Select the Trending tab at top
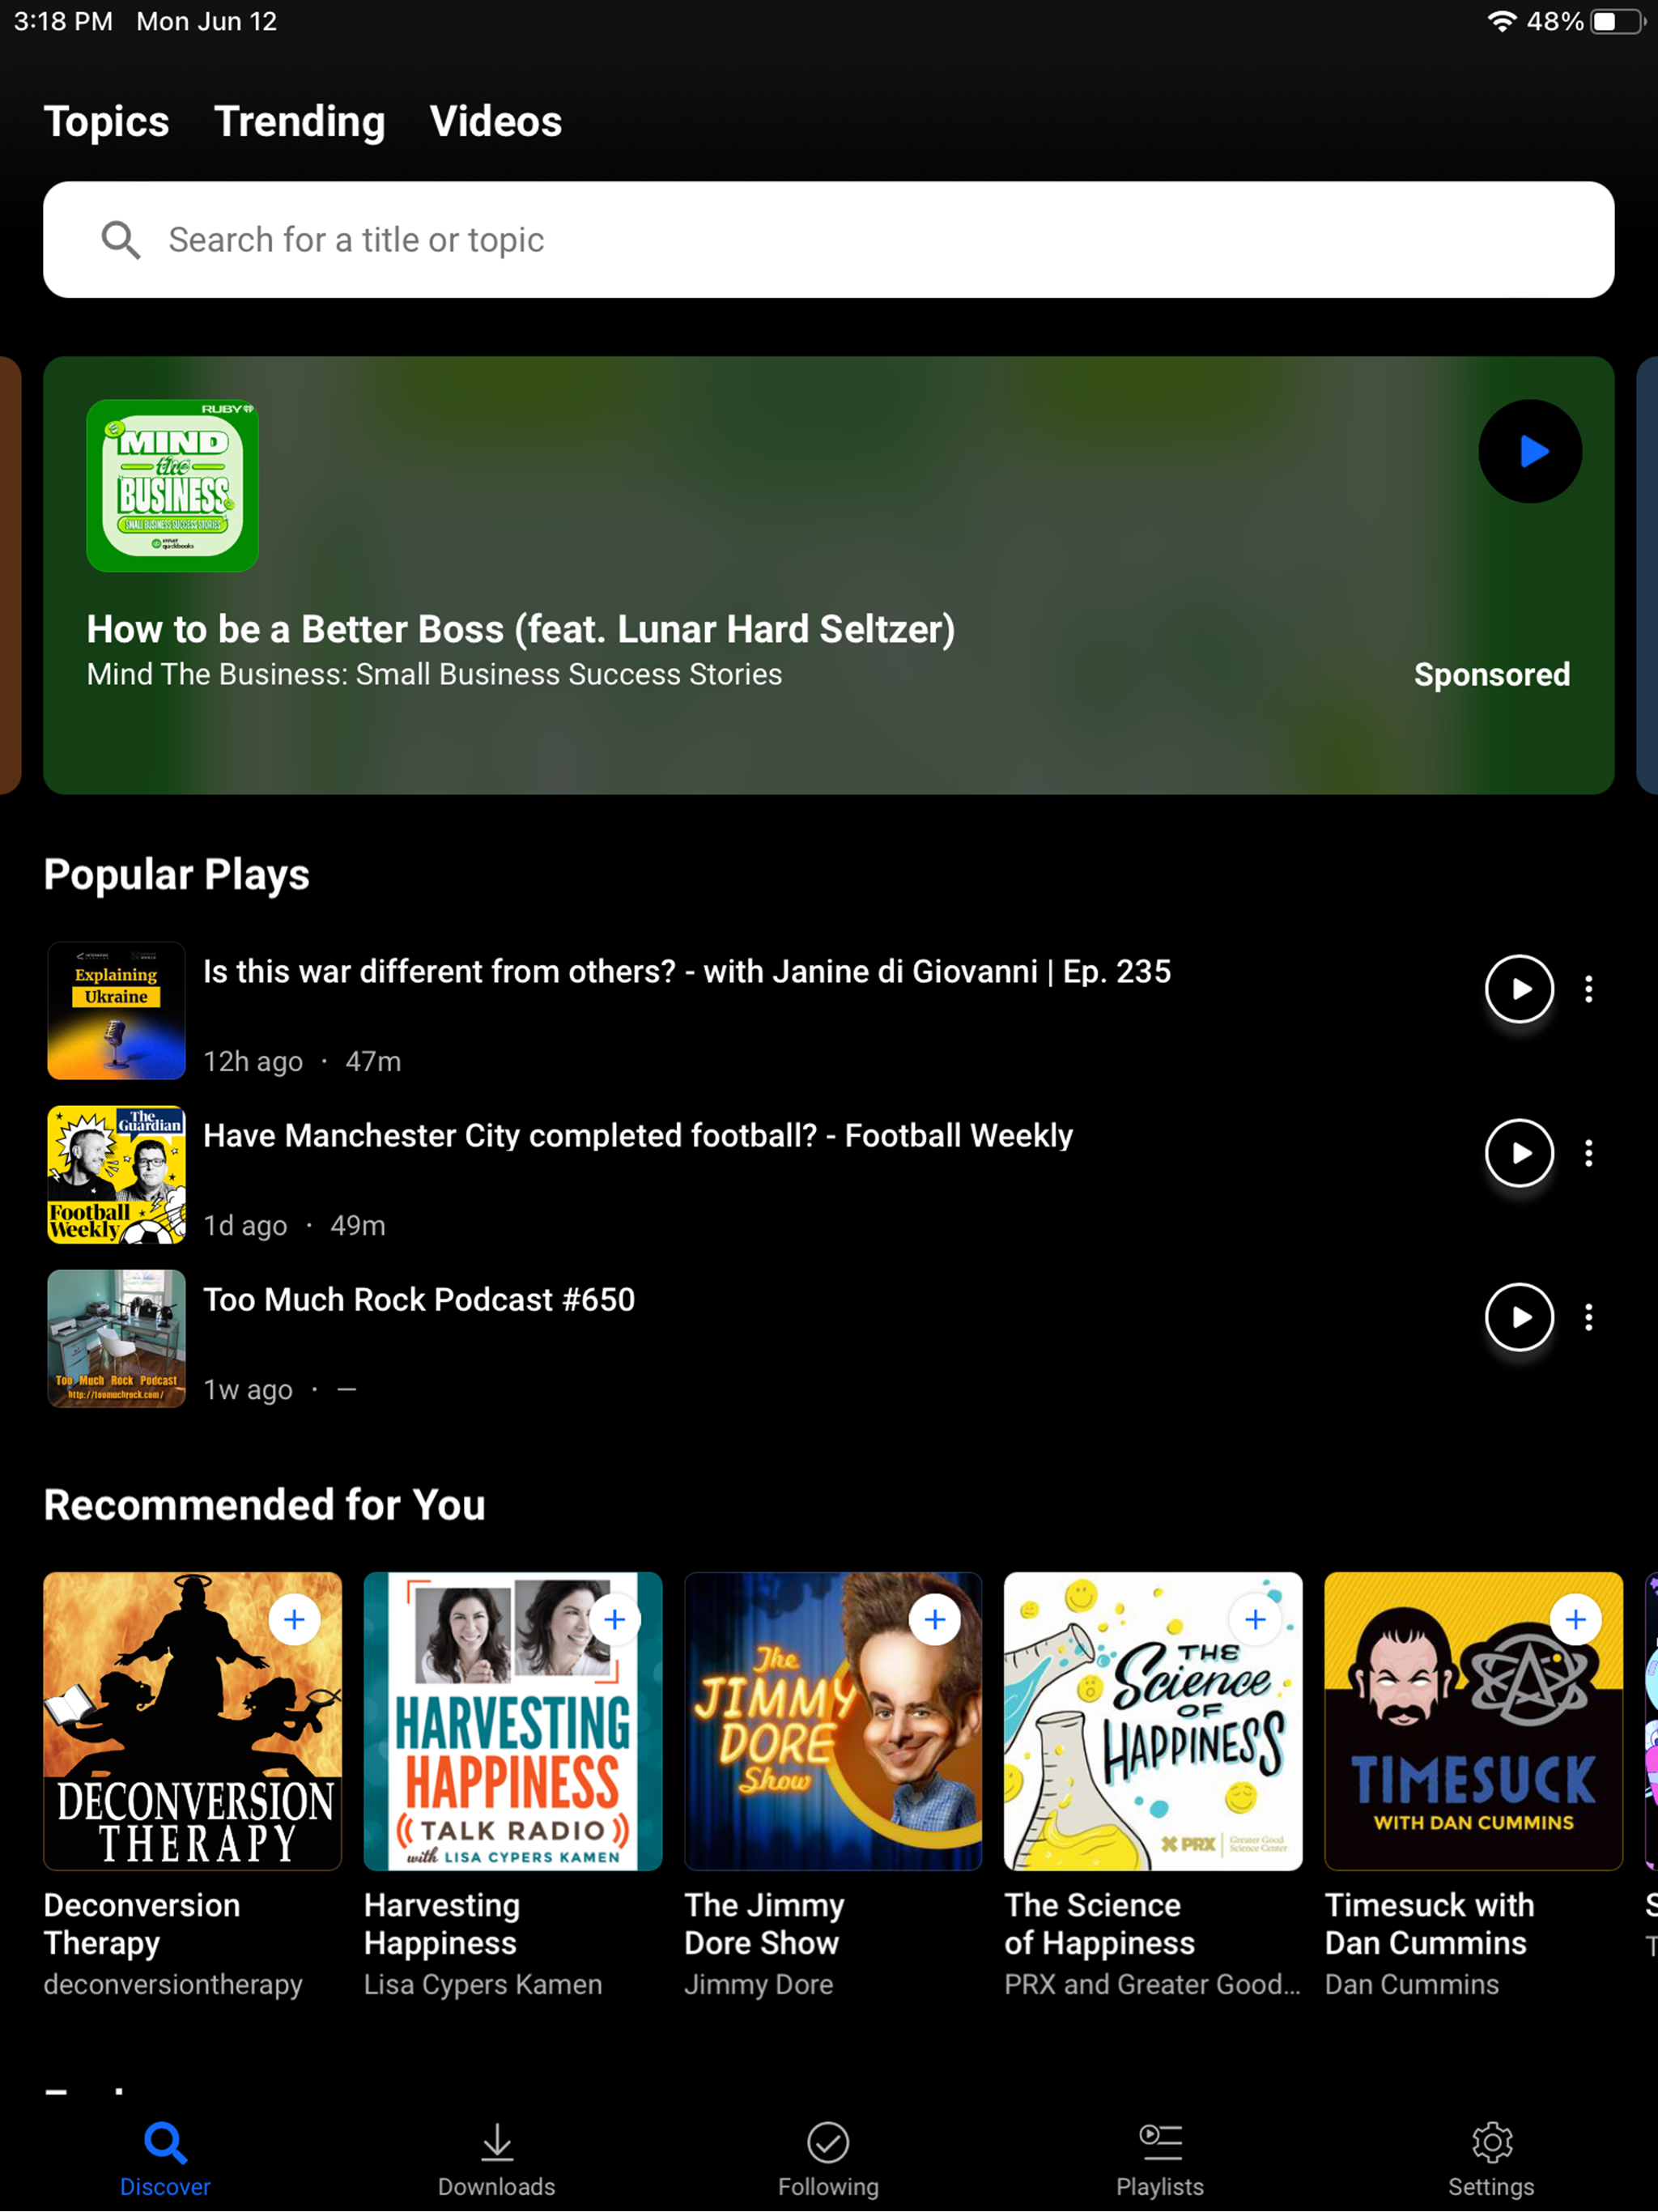 [299, 121]
